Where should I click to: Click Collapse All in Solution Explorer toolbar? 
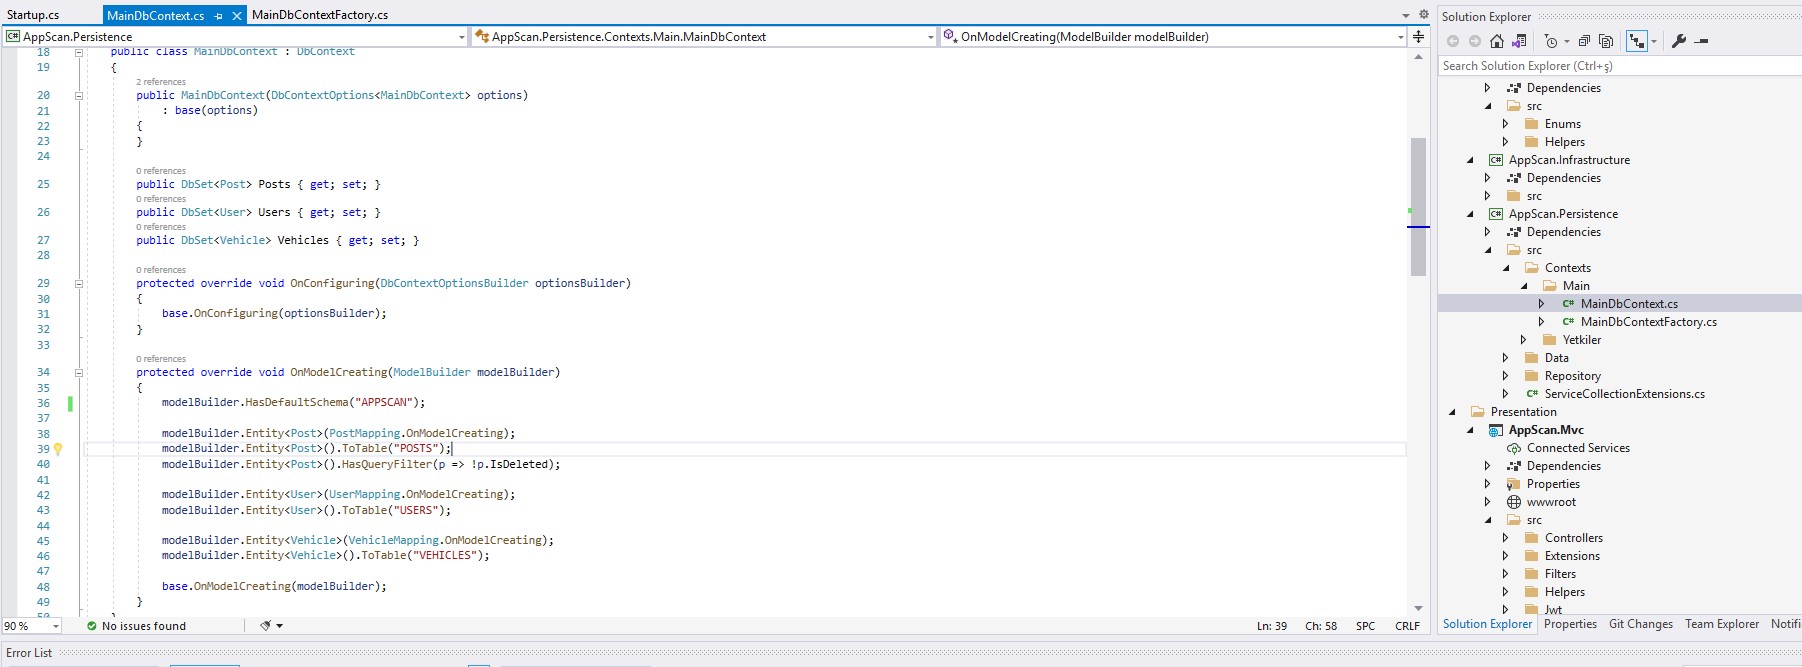[1584, 41]
